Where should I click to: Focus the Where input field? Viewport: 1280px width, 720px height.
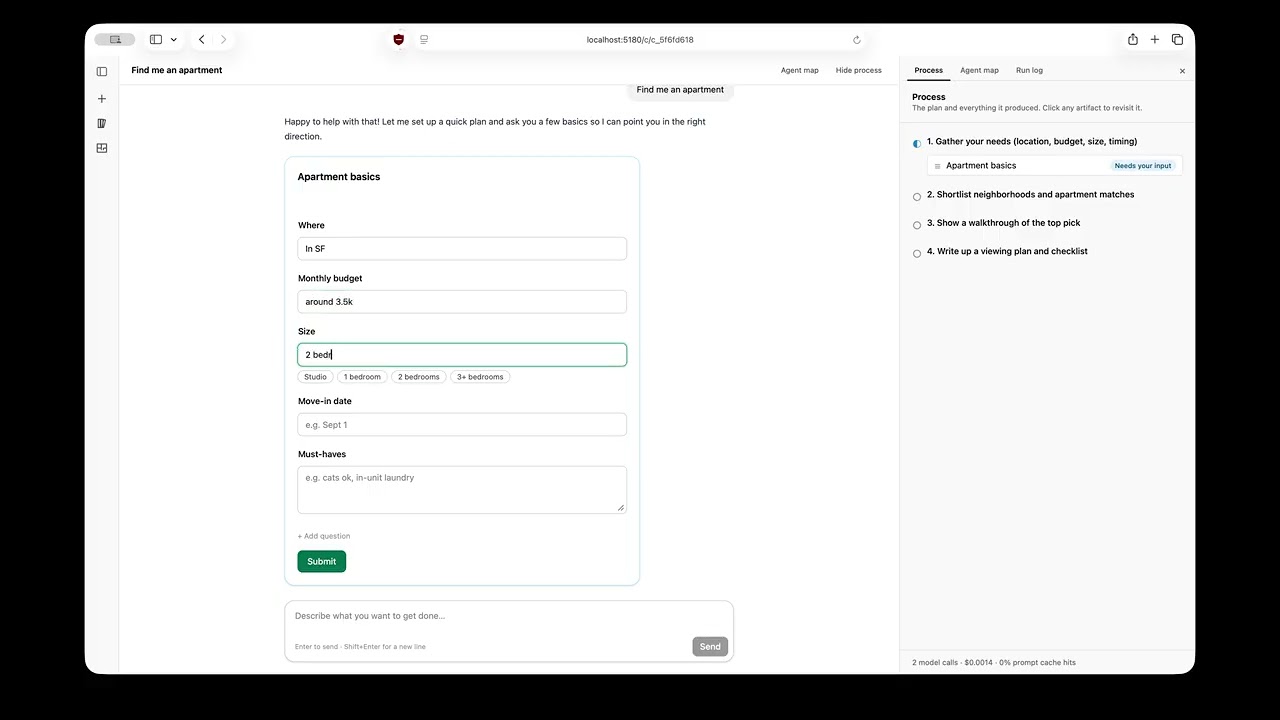pyautogui.click(x=462, y=248)
